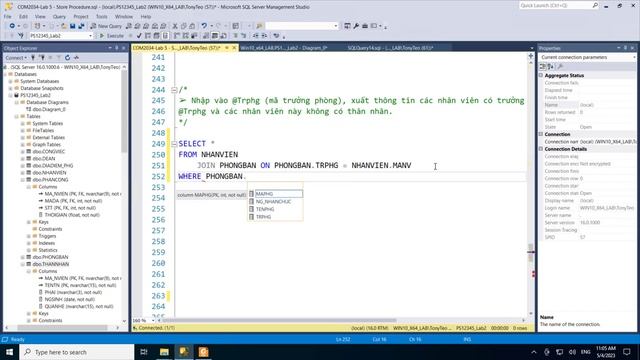
Task: Click the Cut scissors icon
Action: (x=175, y=26)
